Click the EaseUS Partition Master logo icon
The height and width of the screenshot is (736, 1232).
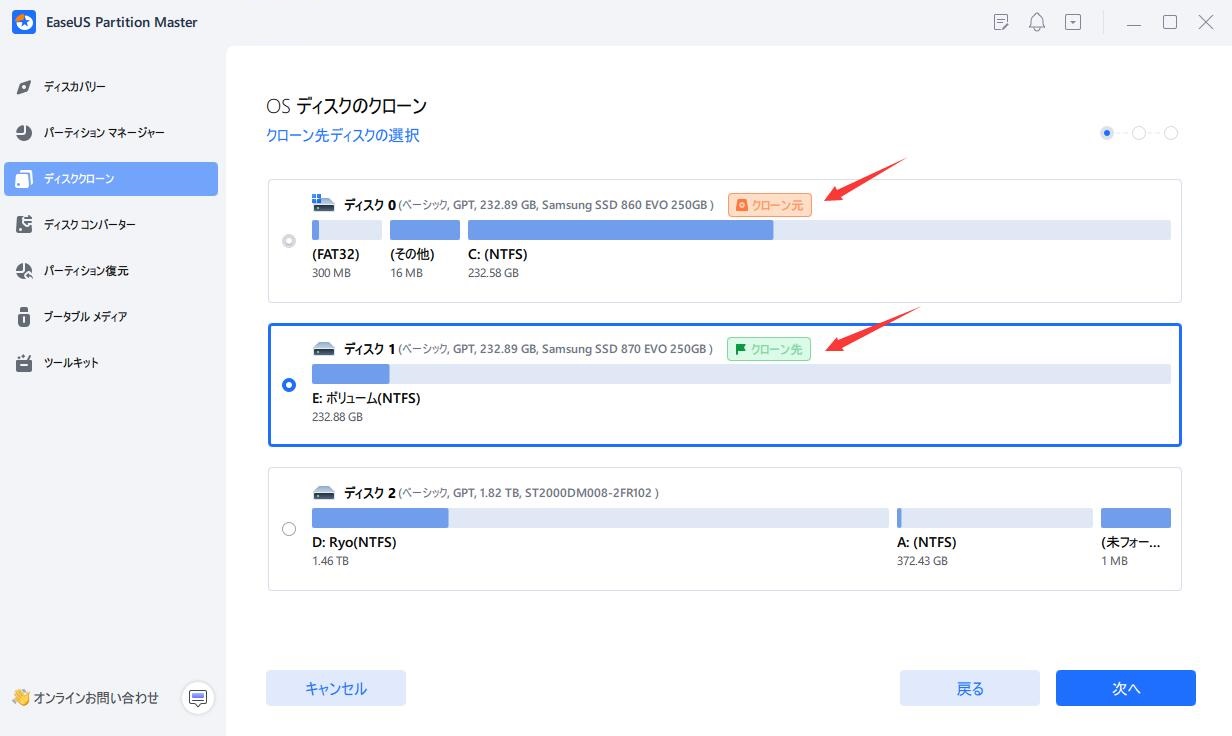coord(24,22)
